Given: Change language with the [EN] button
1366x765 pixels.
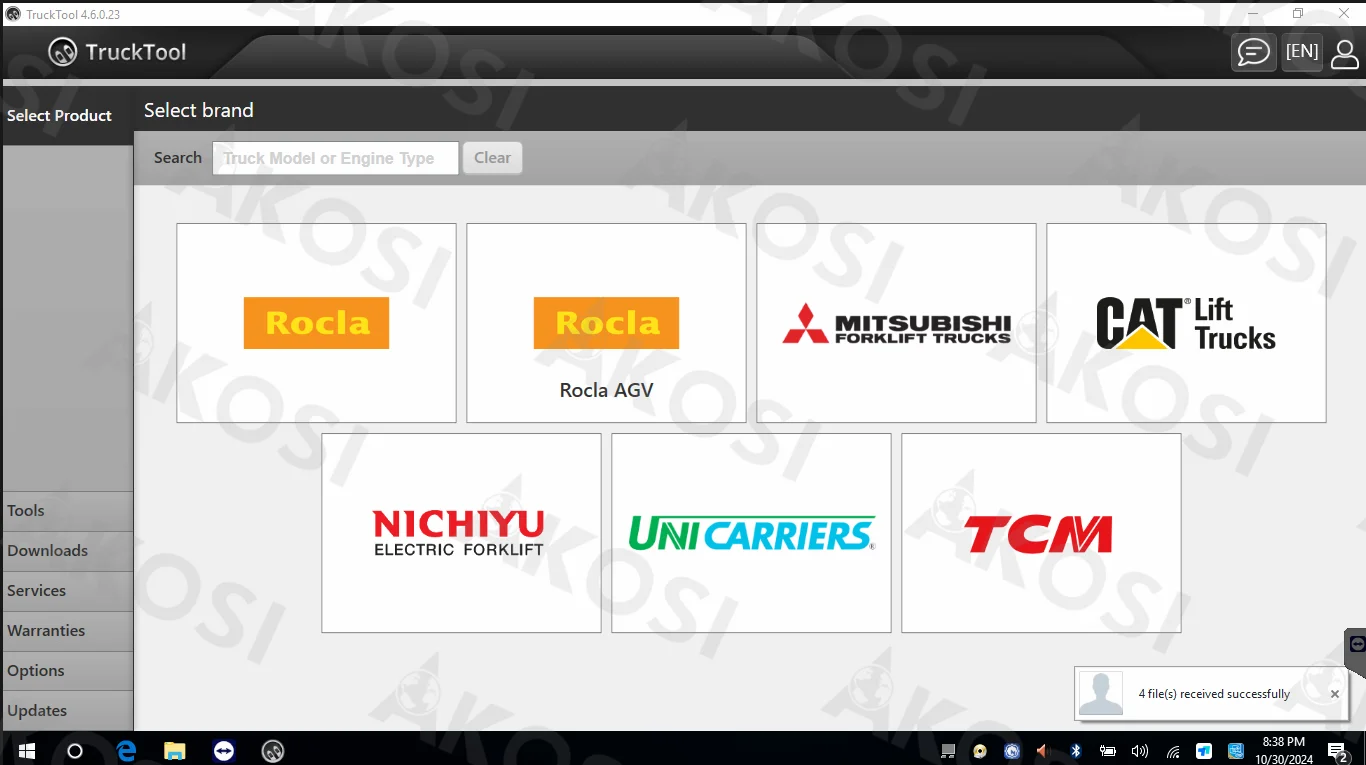Looking at the screenshot, I should coord(1302,52).
